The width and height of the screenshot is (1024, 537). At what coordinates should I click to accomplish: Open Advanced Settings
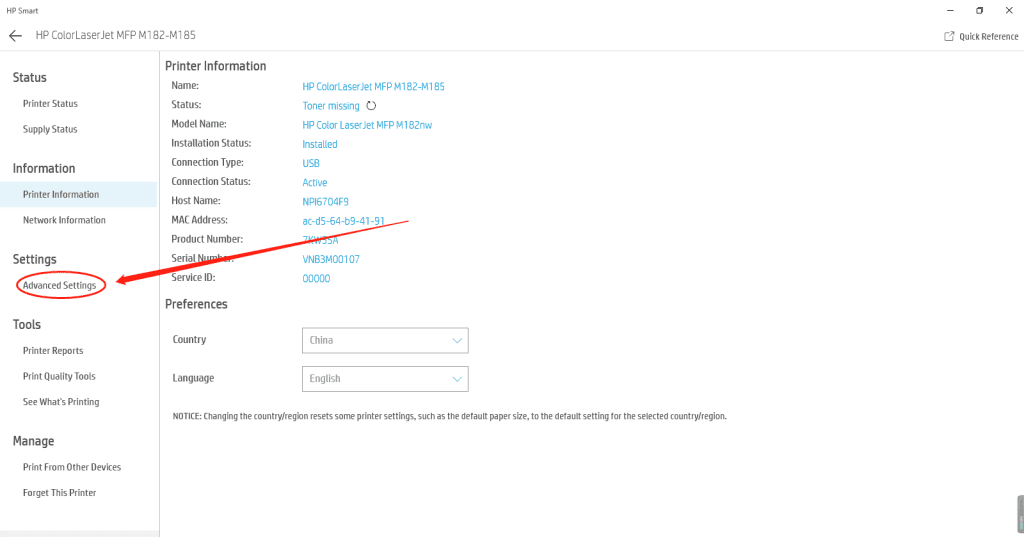[59, 285]
